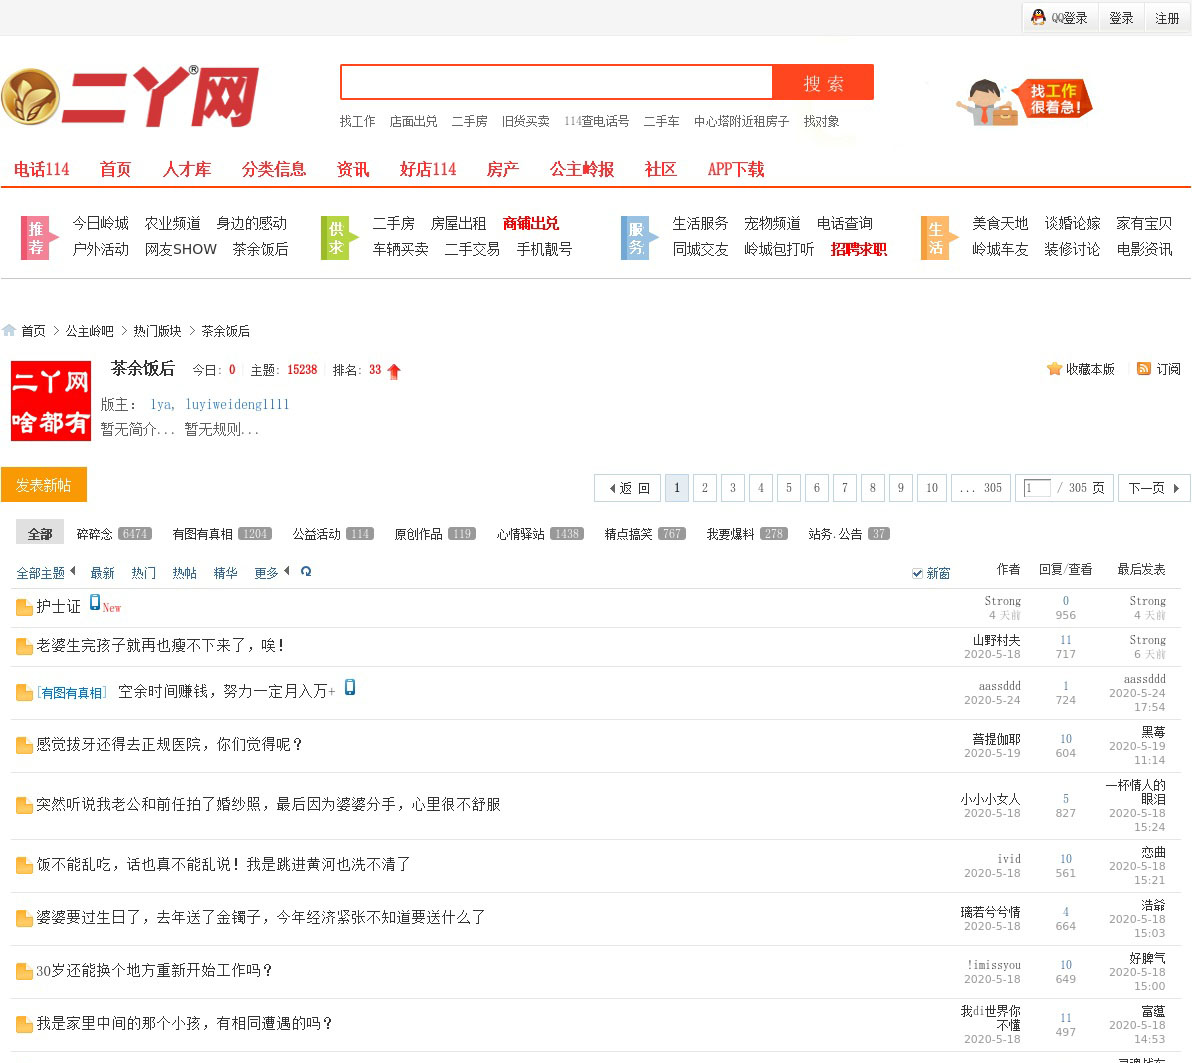Open the 分类信息 nav menu

274,169
